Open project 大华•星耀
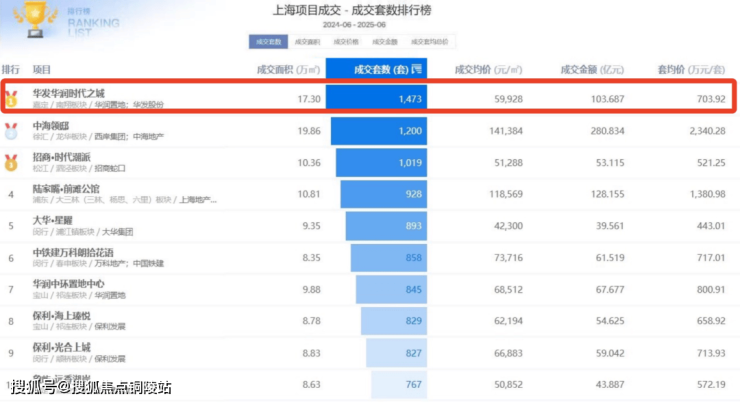Screen dimensions: 740x403 point(52,220)
